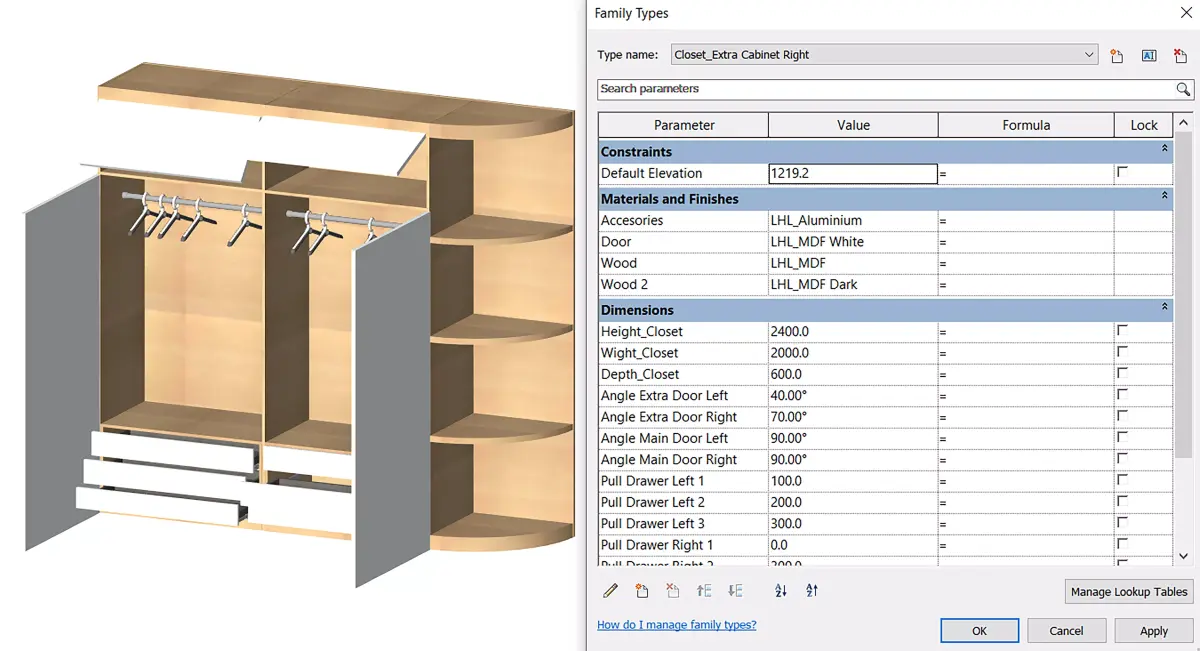Open the Manage Lookup Tables dialog
This screenshot has height=651, width=1200.
coord(1128,591)
